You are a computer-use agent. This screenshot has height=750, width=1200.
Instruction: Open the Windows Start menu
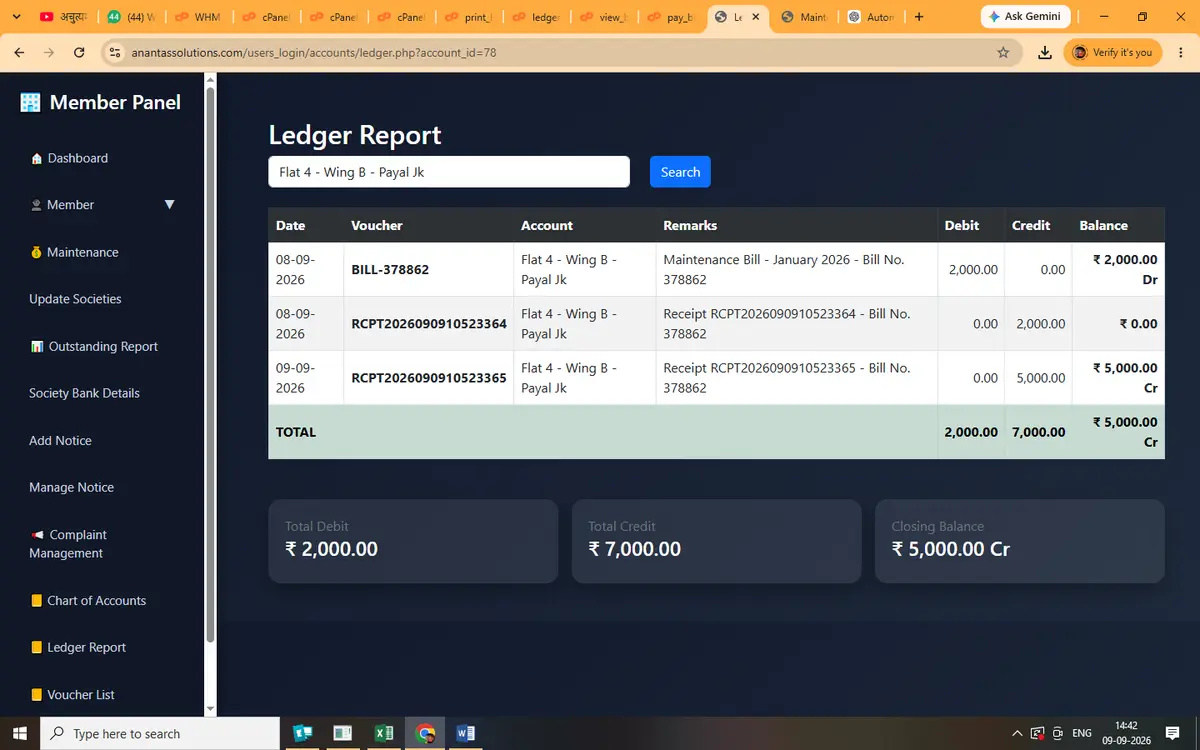tap(20, 733)
